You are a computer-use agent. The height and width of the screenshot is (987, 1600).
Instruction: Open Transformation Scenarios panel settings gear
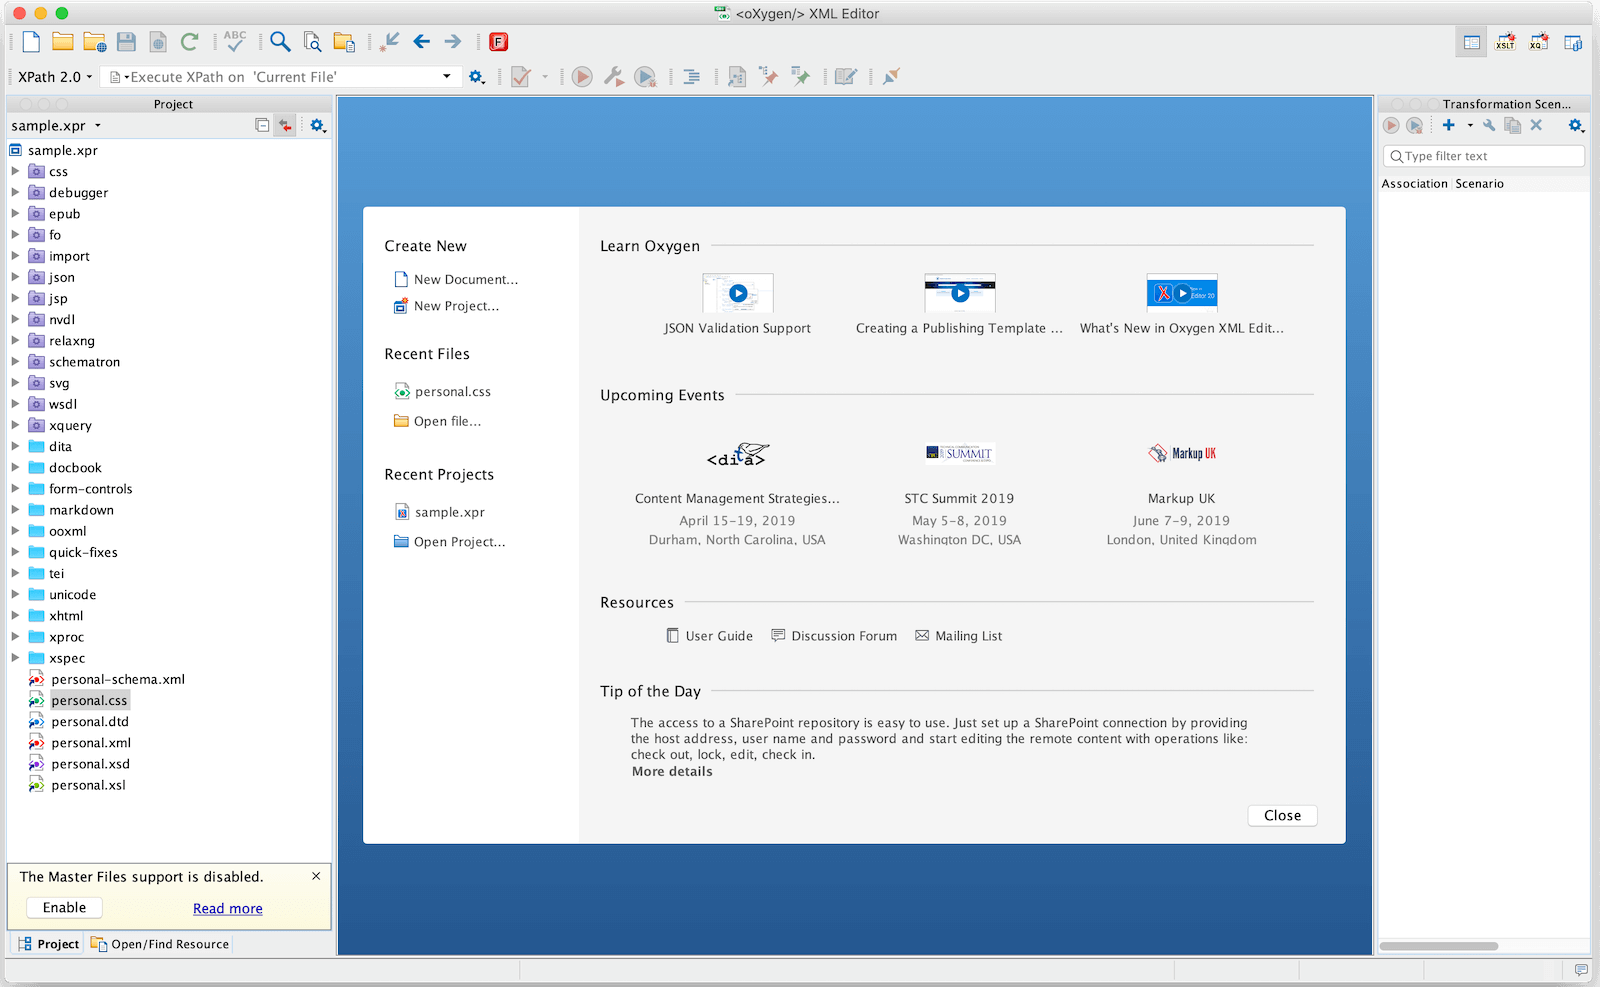pos(1576,125)
